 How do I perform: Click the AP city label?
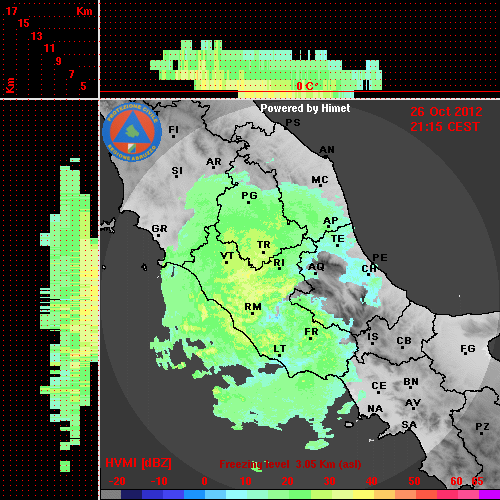(x=331, y=221)
